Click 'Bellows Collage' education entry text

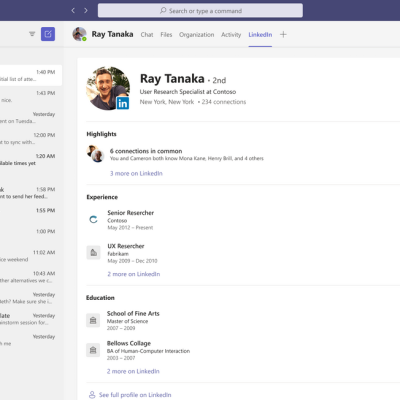(x=129, y=343)
